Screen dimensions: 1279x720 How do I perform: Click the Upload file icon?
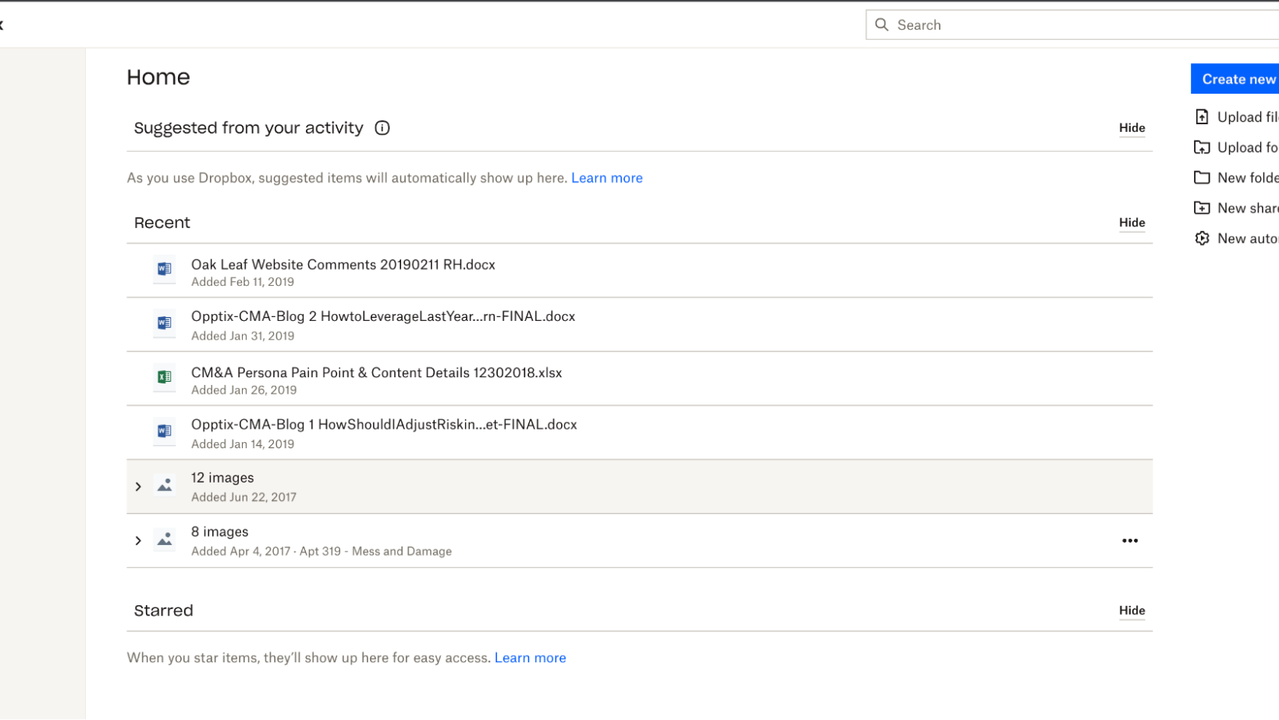point(1202,117)
